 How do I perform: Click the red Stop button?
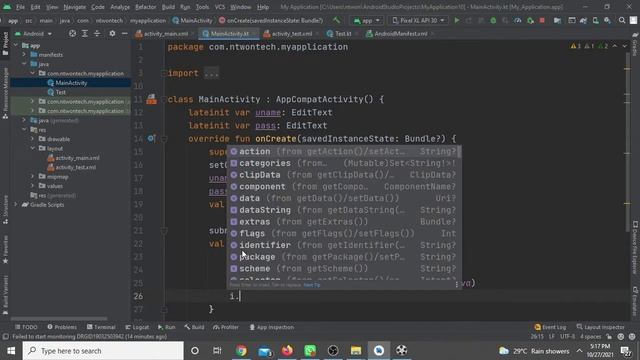[542, 20]
